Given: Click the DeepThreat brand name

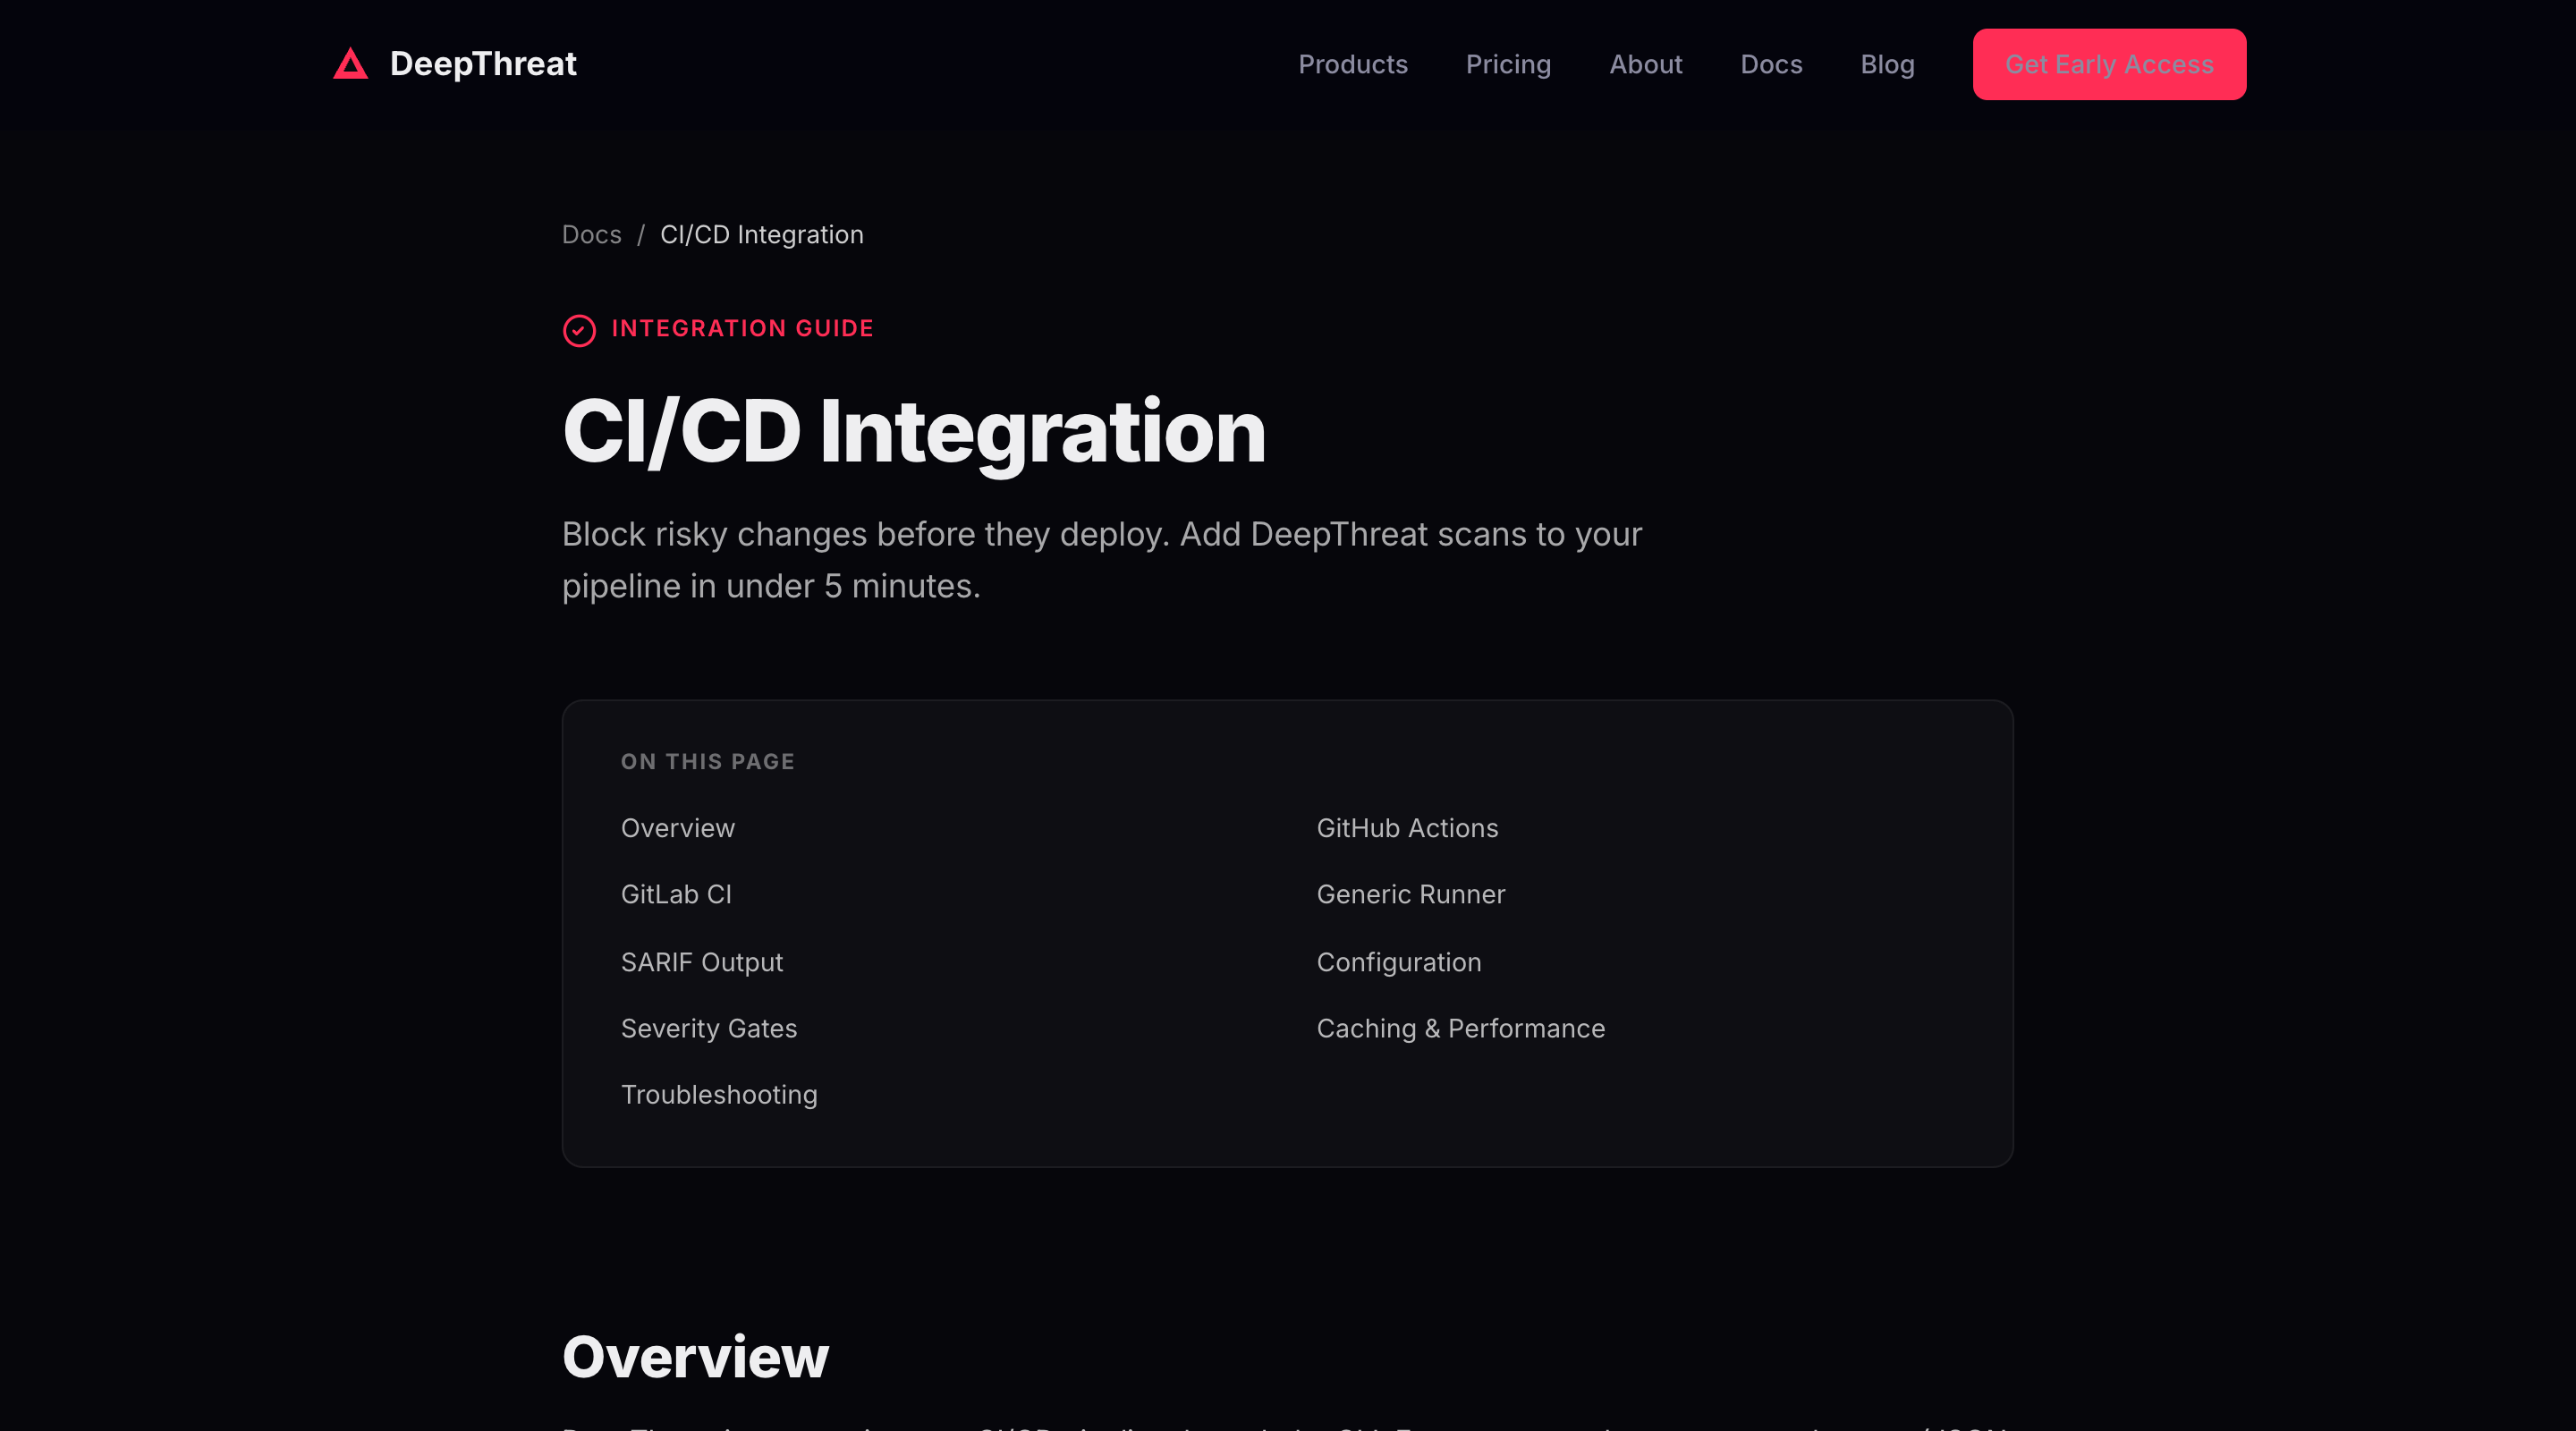Looking at the screenshot, I should click(482, 64).
